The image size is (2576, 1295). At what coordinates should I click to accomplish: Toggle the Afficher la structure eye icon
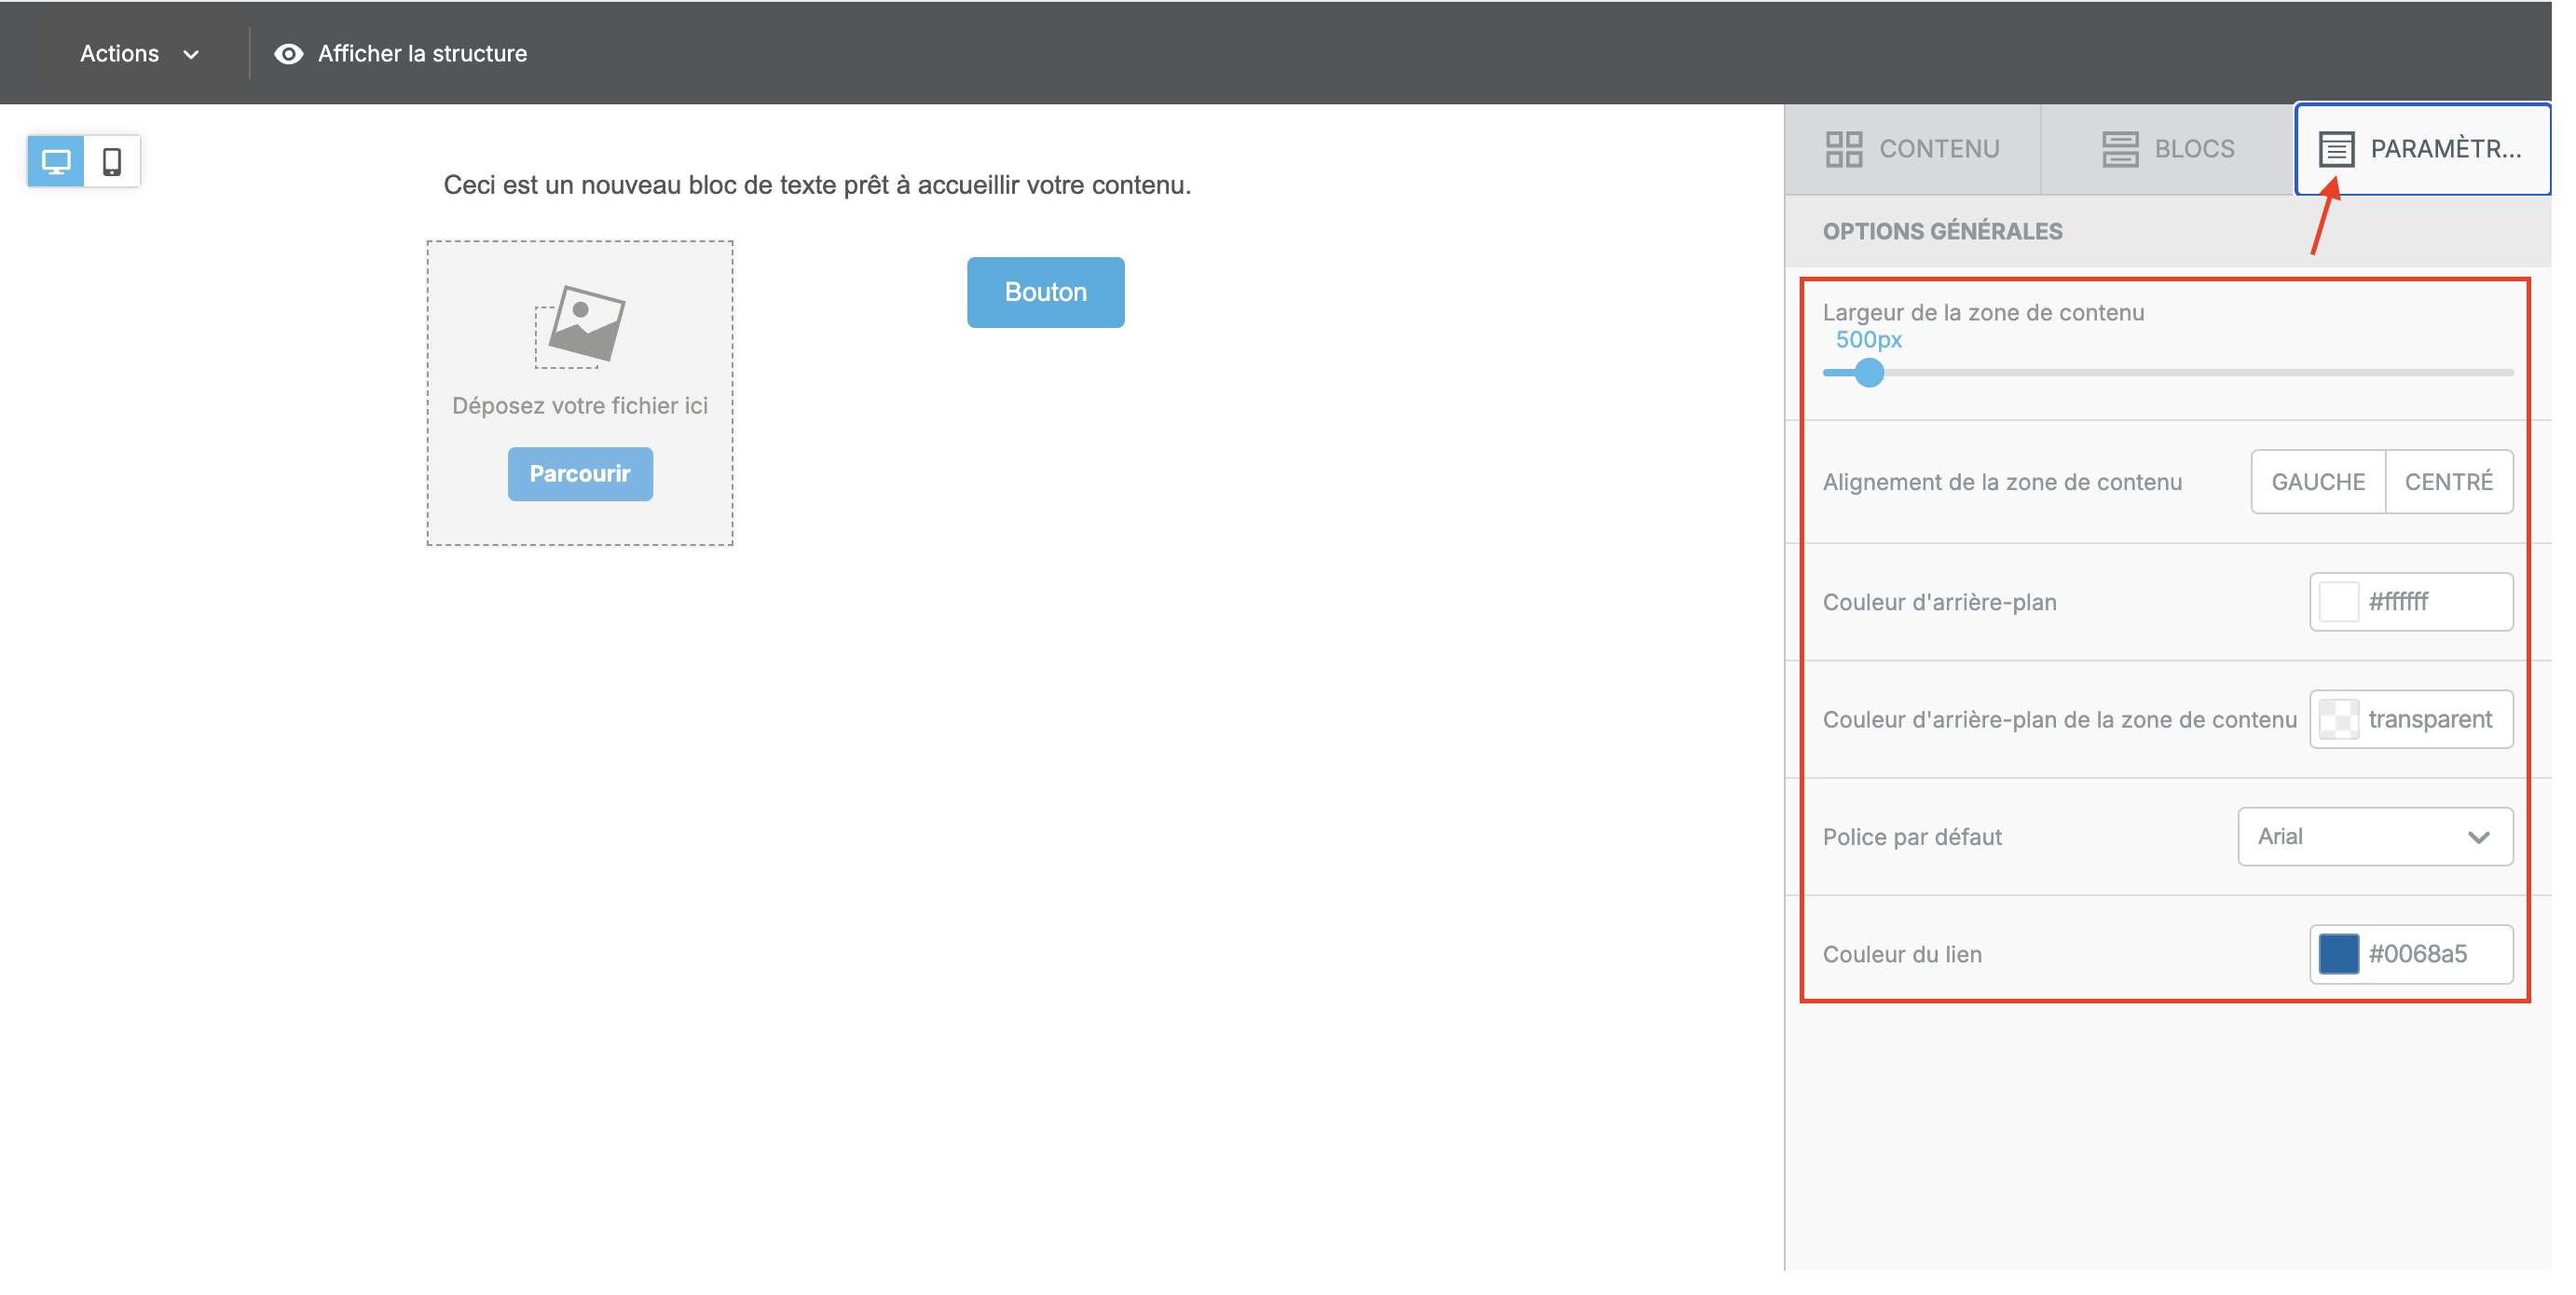(x=289, y=54)
